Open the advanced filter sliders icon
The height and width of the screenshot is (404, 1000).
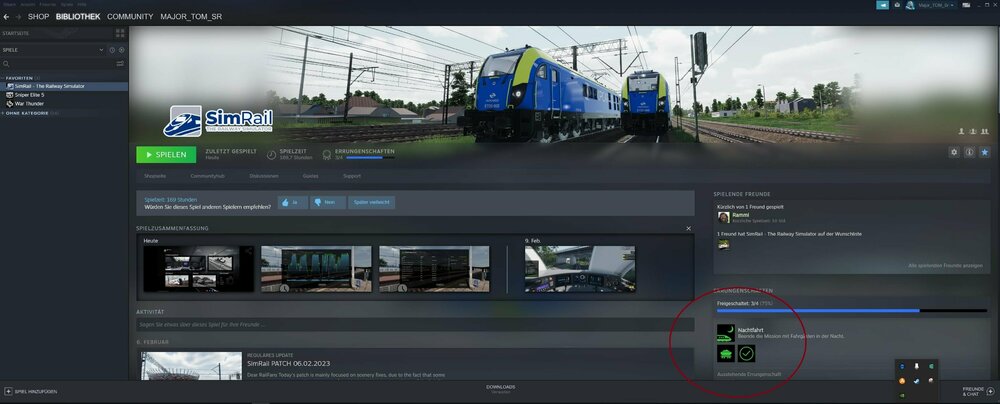pyautogui.click(x=120, y=64)
